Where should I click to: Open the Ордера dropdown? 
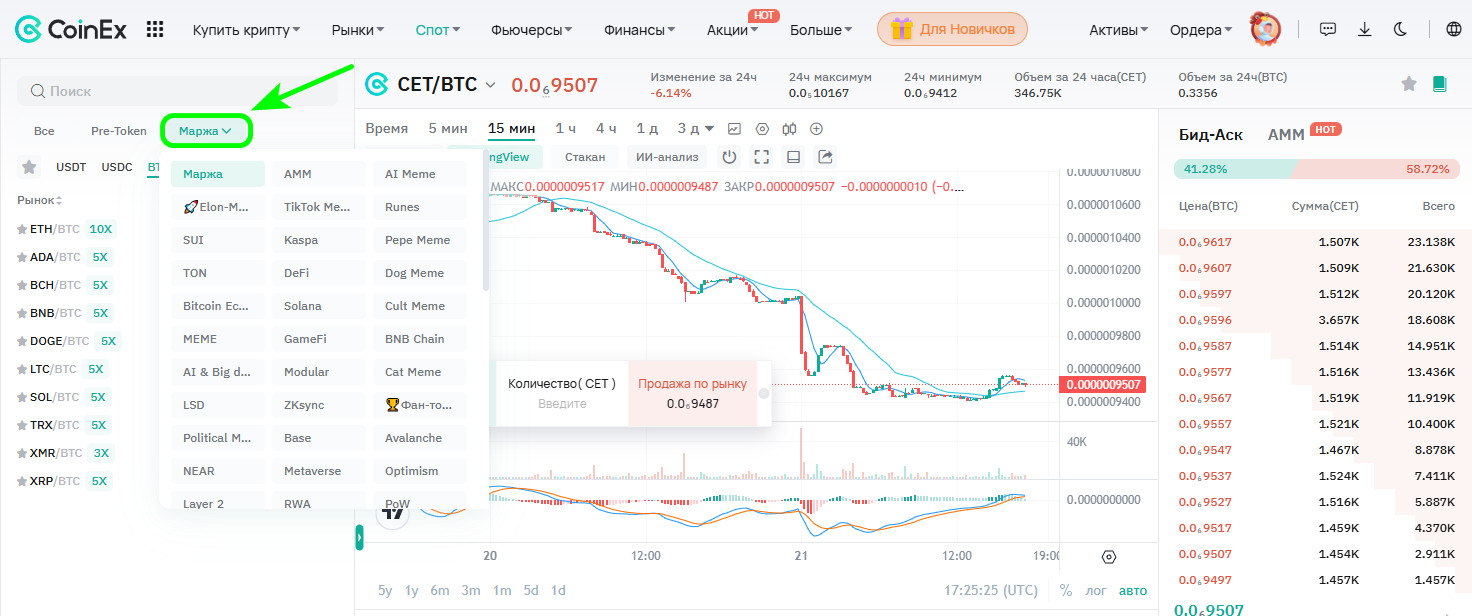point(1202,30)
